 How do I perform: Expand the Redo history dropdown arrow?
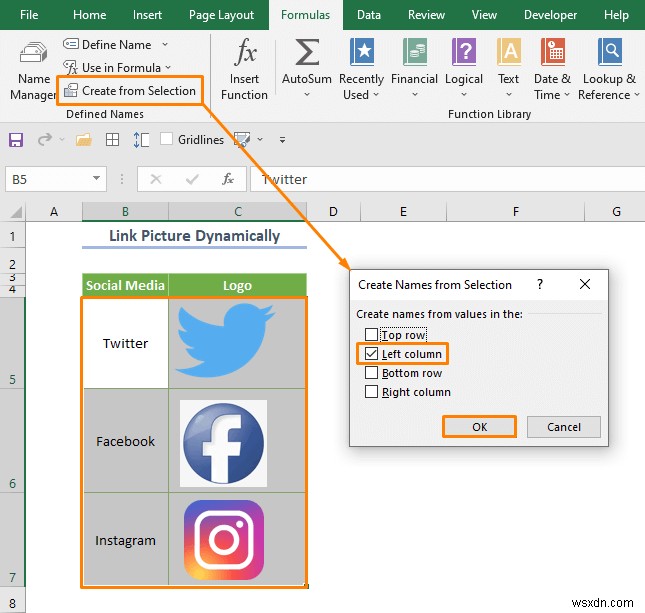62,140
